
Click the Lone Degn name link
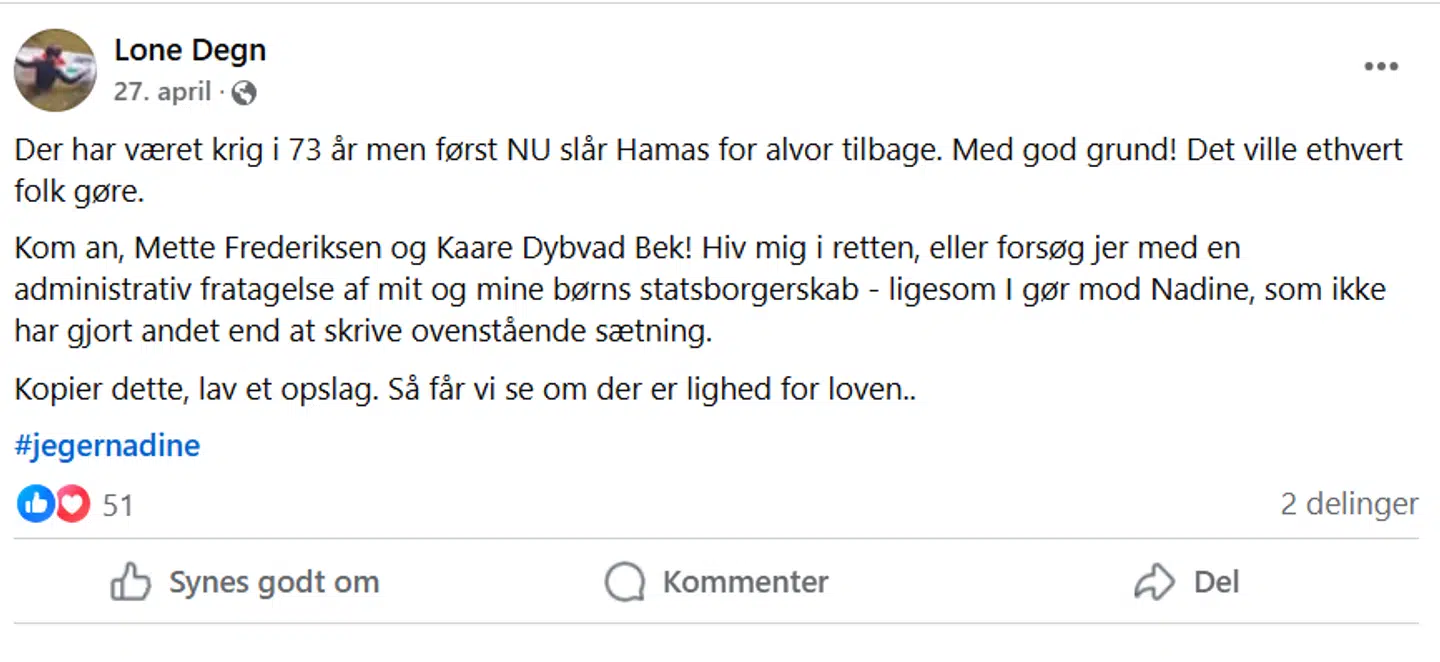click(190, 49)
